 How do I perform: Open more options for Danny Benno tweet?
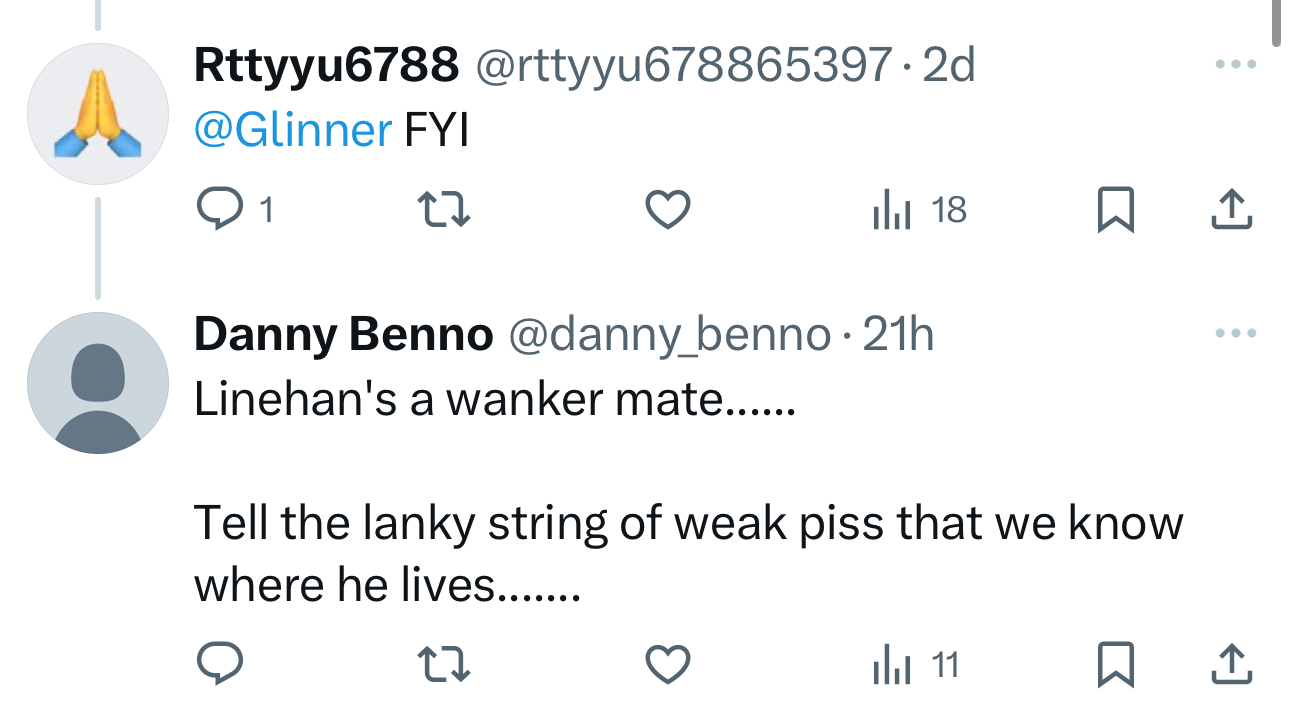pos(1234,333)
